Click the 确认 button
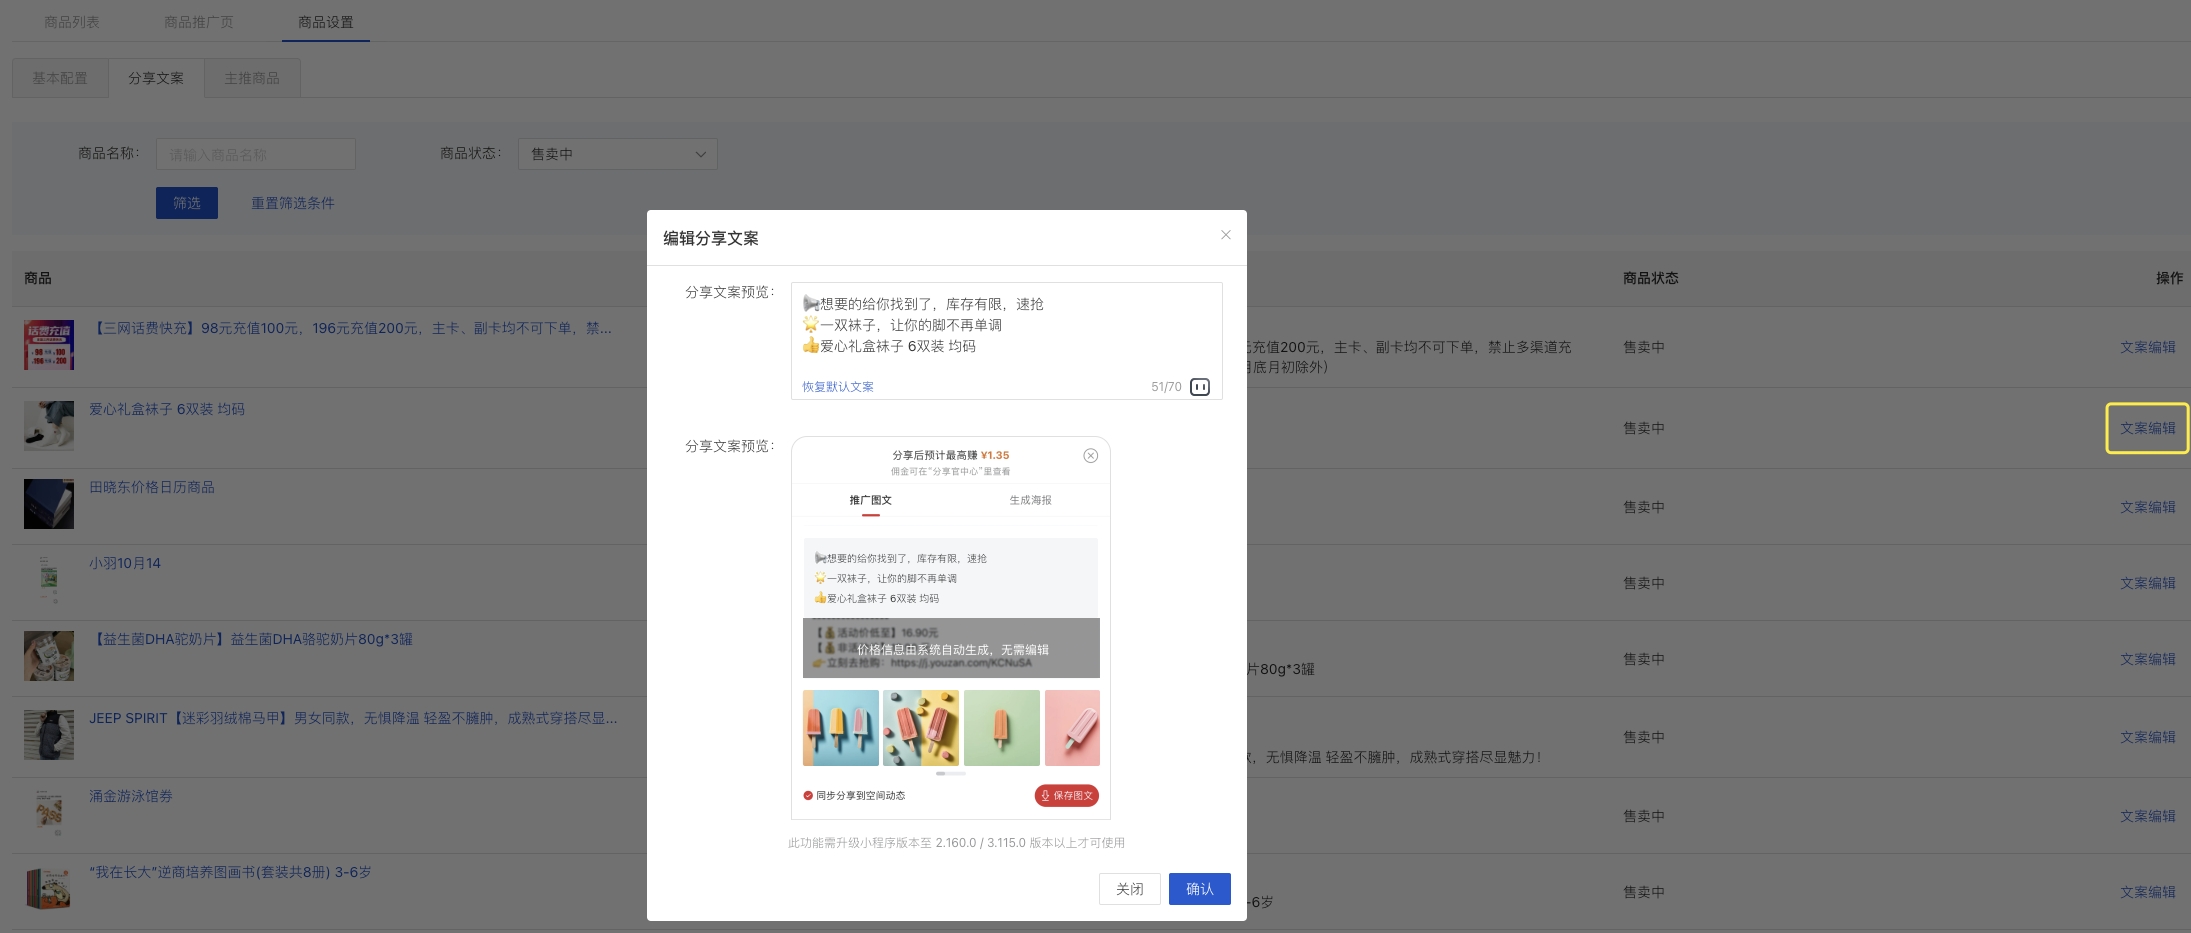Viewport: 2191px width, 933px height. (x=1199, y=889)
